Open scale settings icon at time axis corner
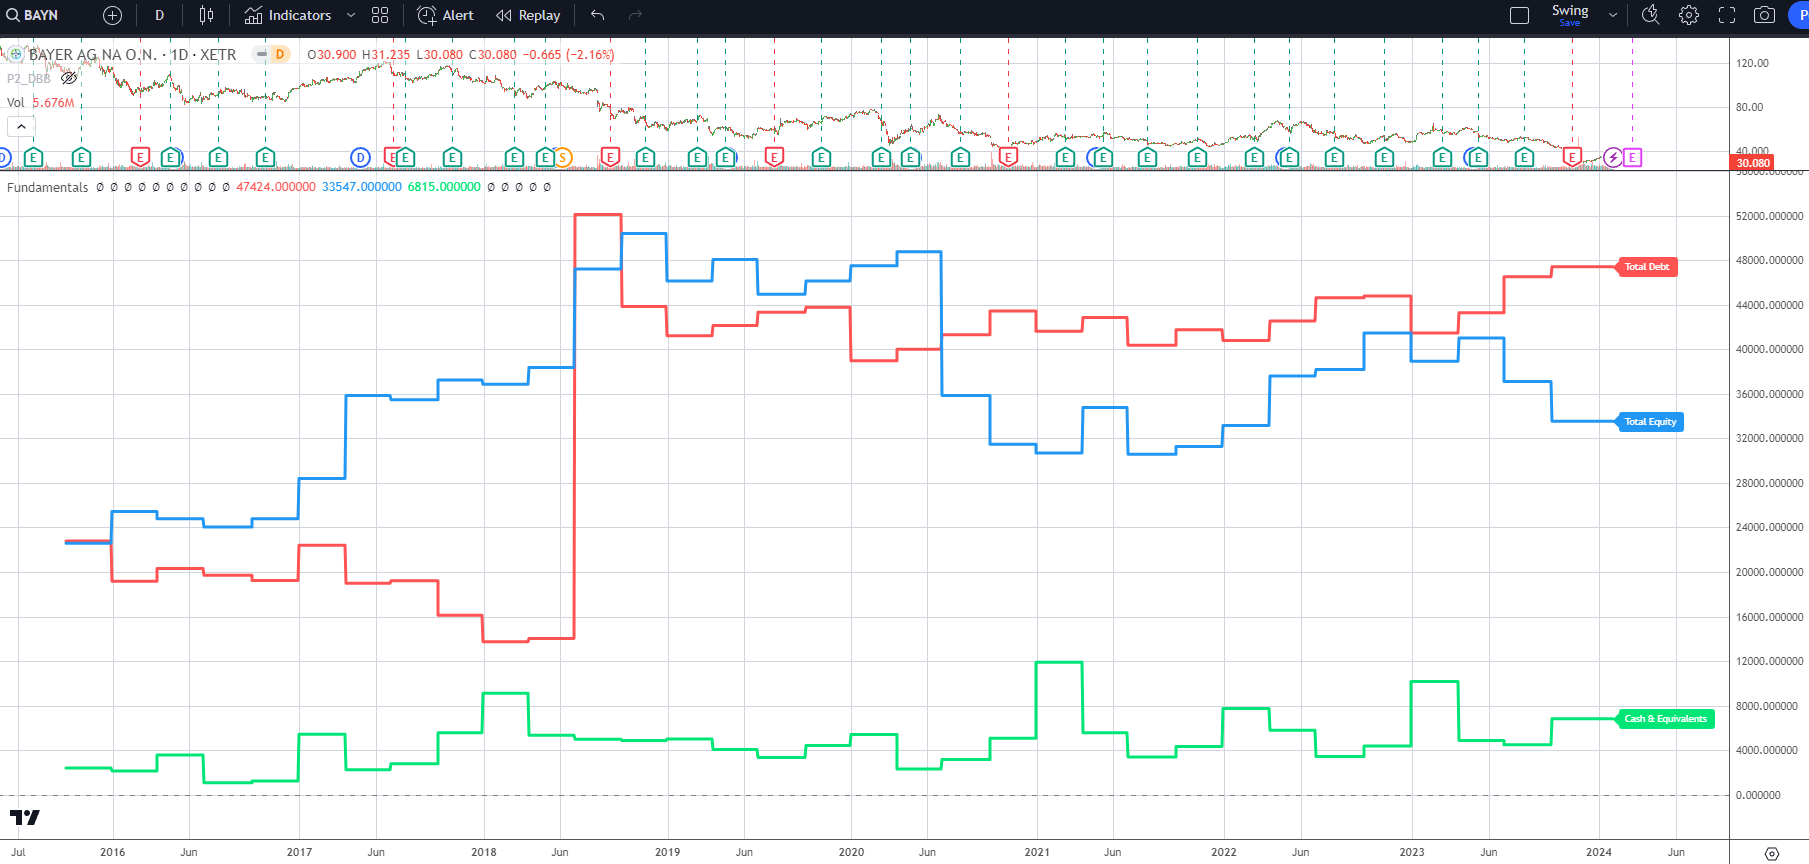 [x=1772, y=853]
